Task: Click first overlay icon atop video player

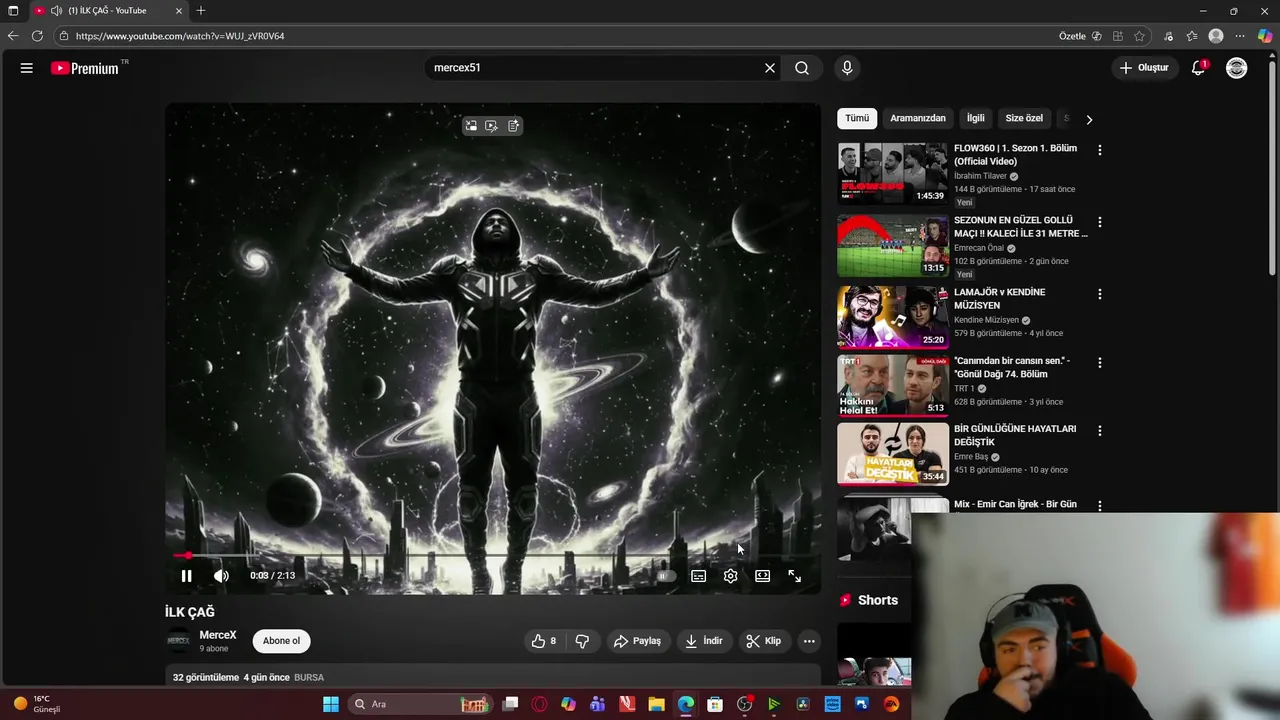Action: (471, 126)
